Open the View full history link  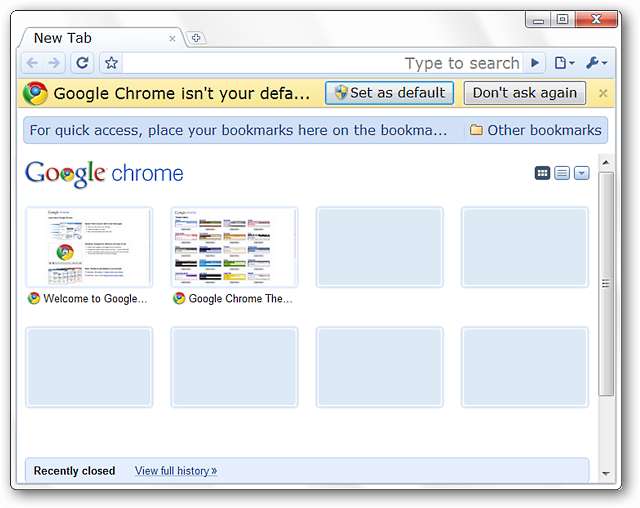[x=176, y=471]
